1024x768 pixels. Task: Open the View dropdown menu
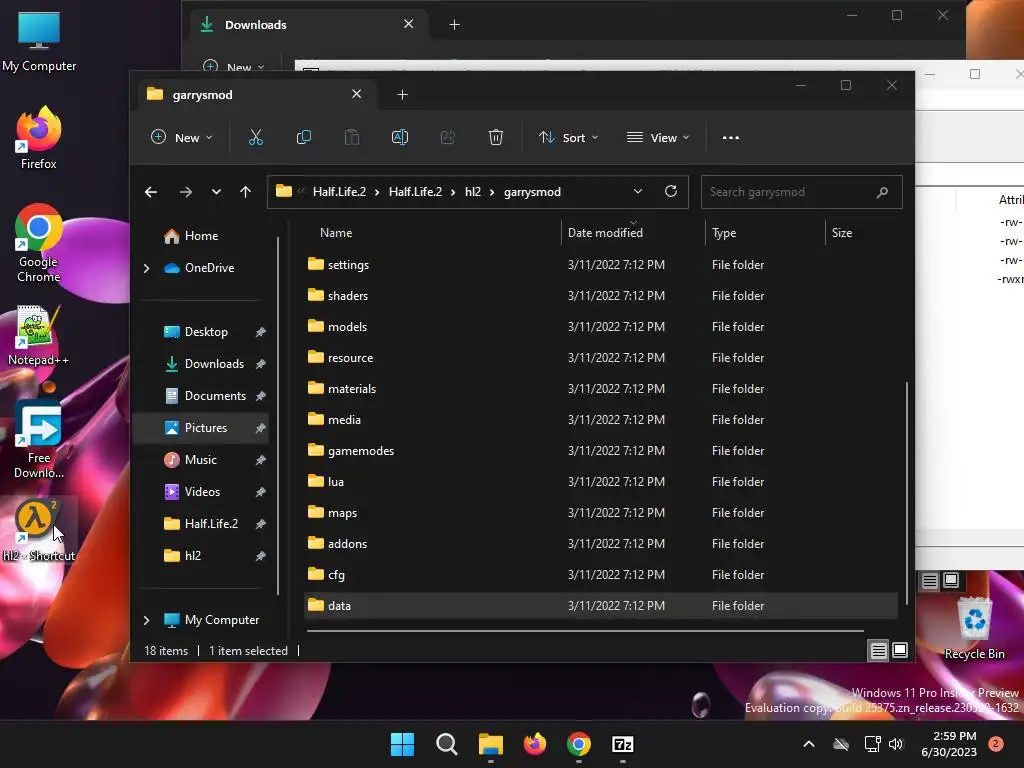click(x=658, y=138)
